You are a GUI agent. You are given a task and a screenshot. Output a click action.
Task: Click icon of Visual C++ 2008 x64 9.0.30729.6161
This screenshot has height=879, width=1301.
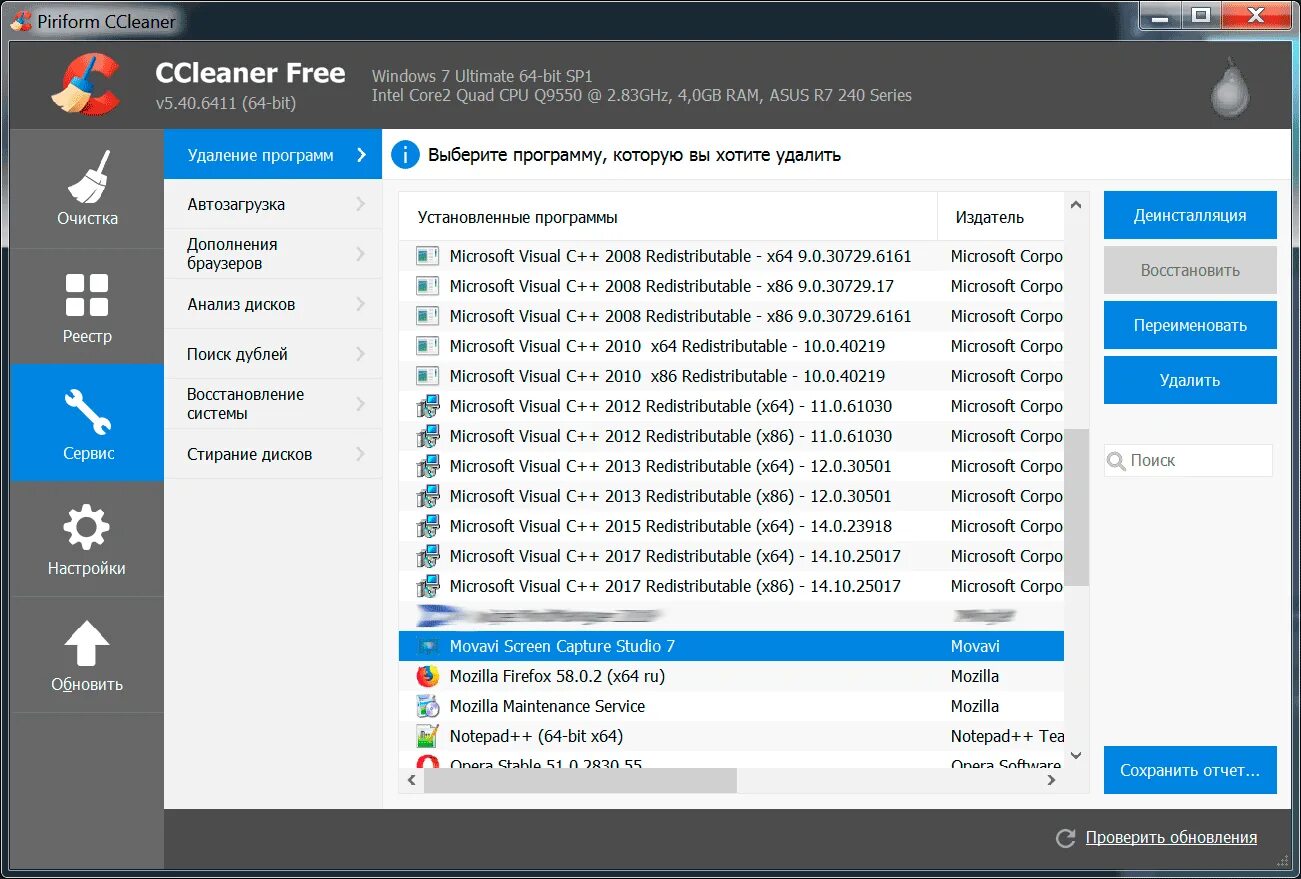[428, 256]
